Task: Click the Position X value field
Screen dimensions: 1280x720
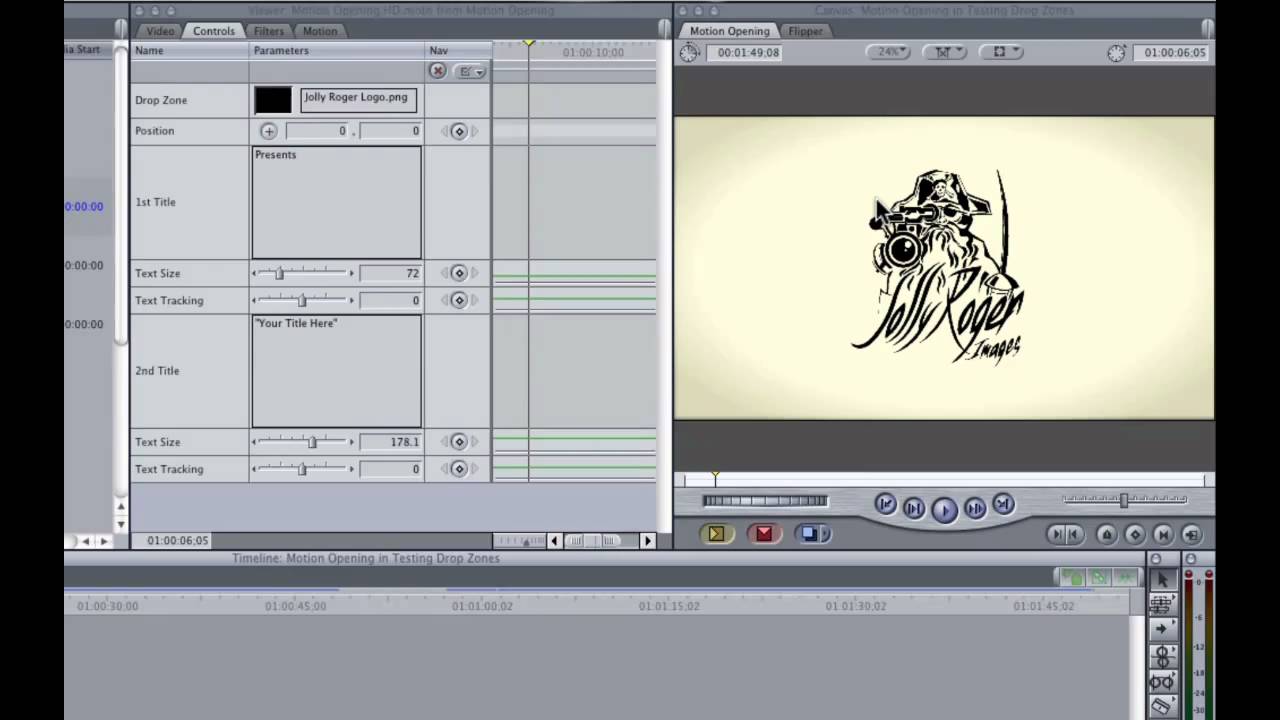Action: coord(317,131)
